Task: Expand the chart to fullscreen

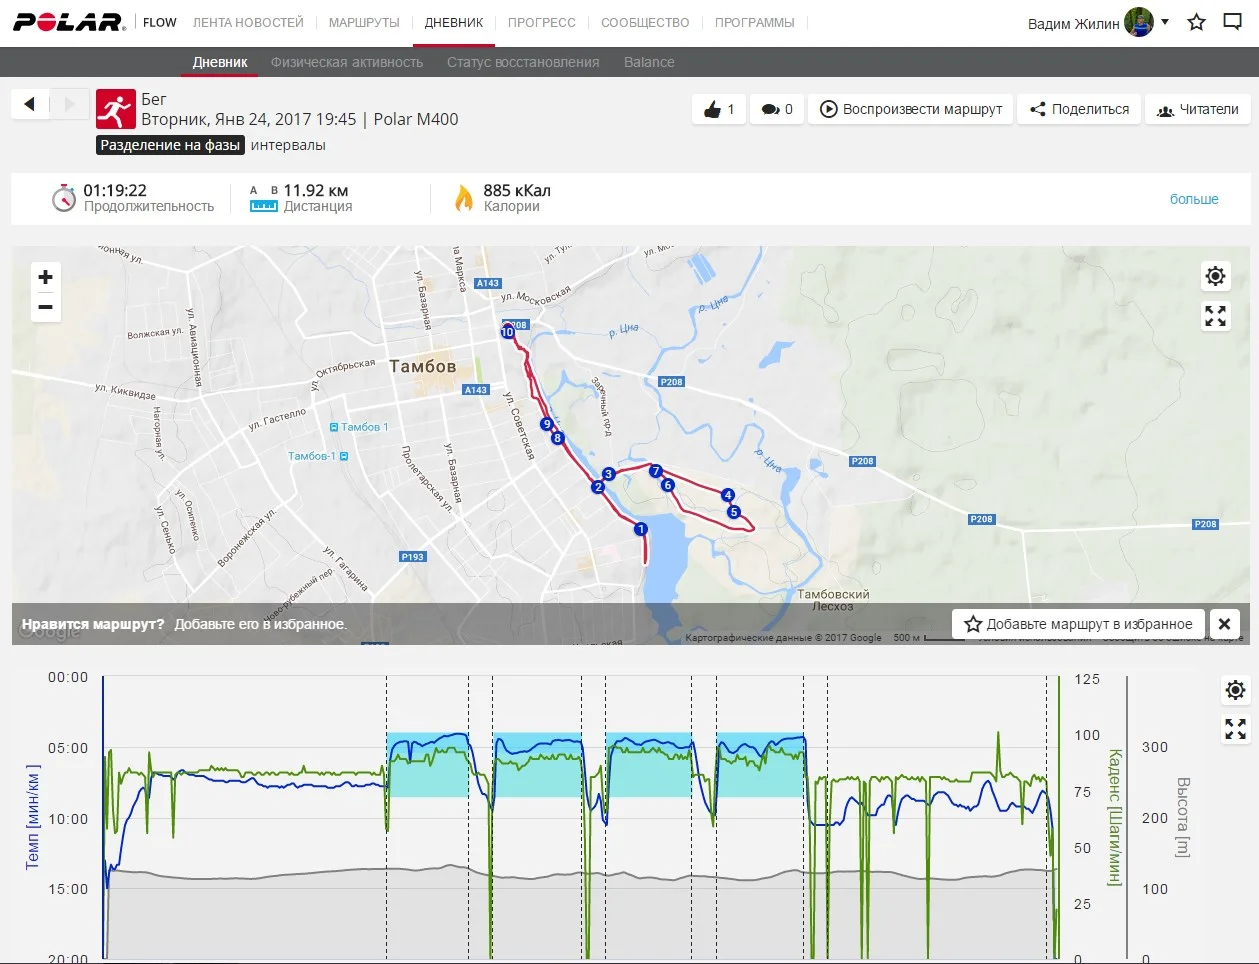Action: (x=1235, y=729)
